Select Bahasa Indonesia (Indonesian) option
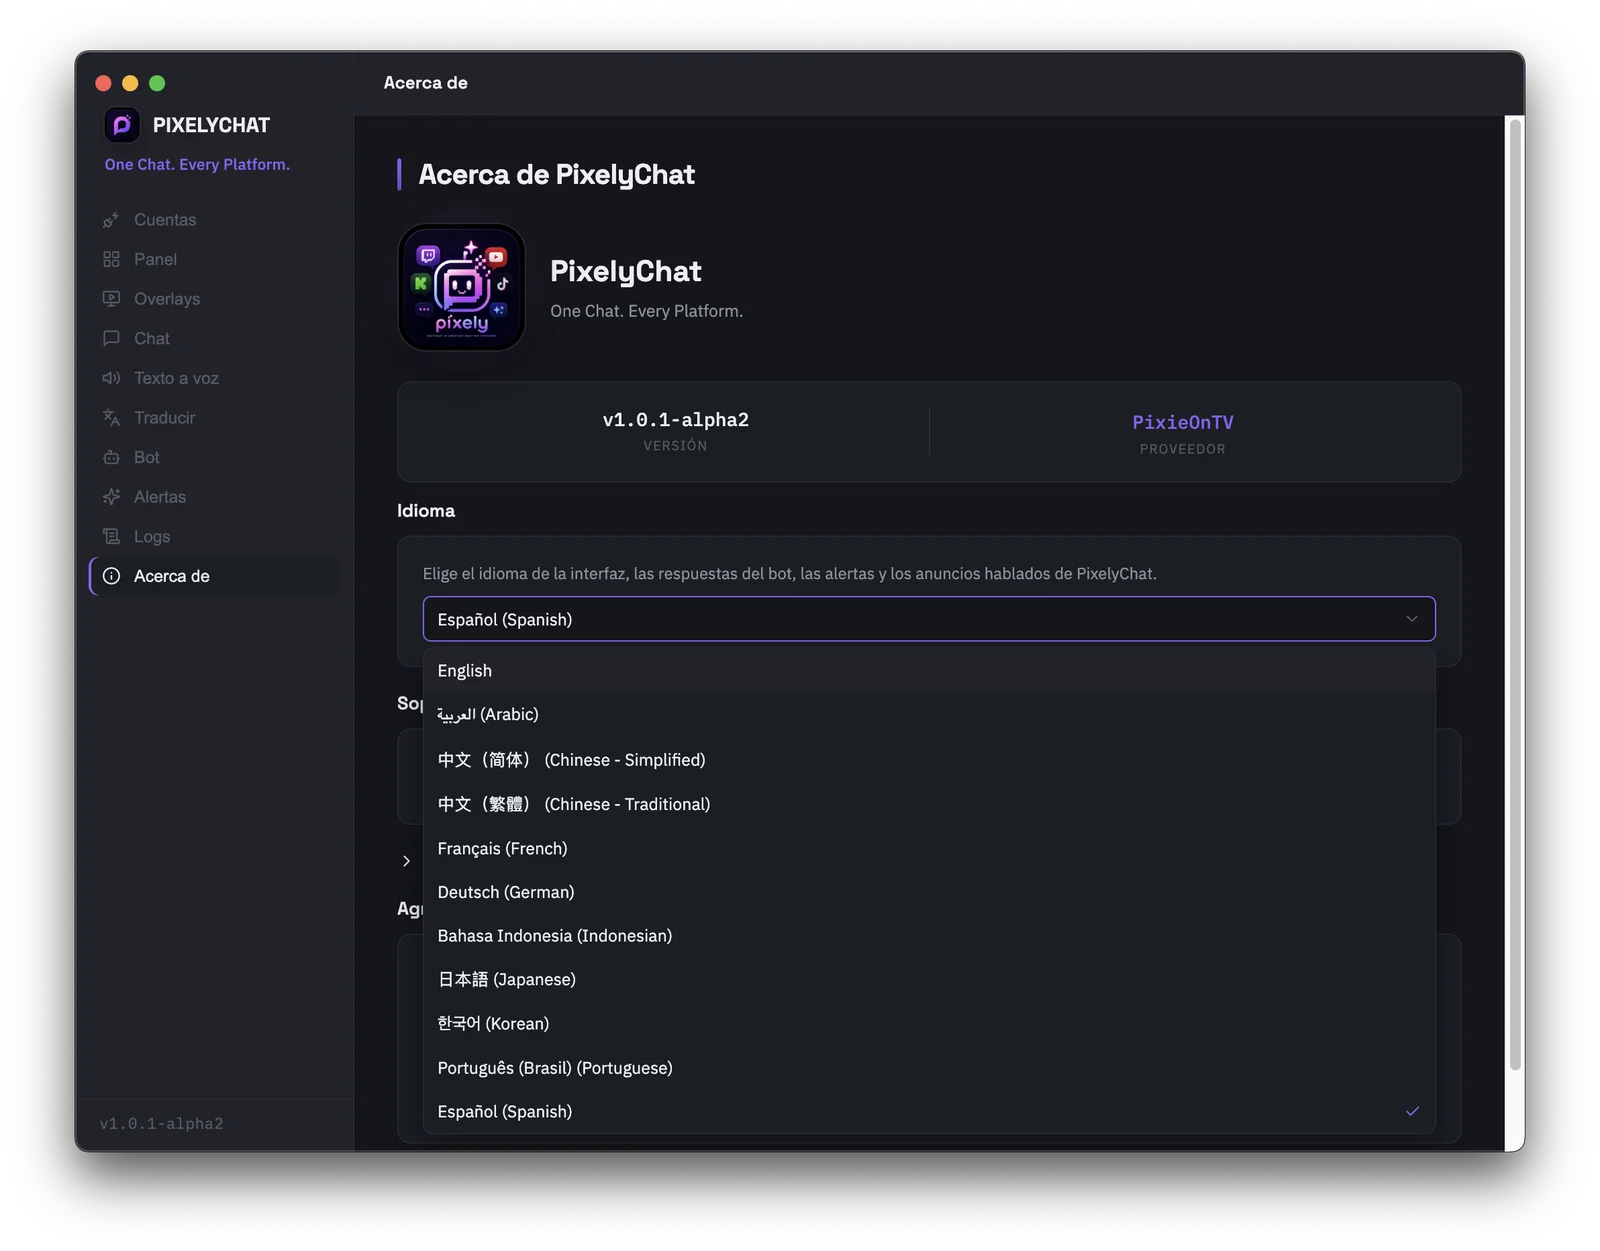Image resolution: width=1600 pixels, height=1251 pixels. coord(929,936)
